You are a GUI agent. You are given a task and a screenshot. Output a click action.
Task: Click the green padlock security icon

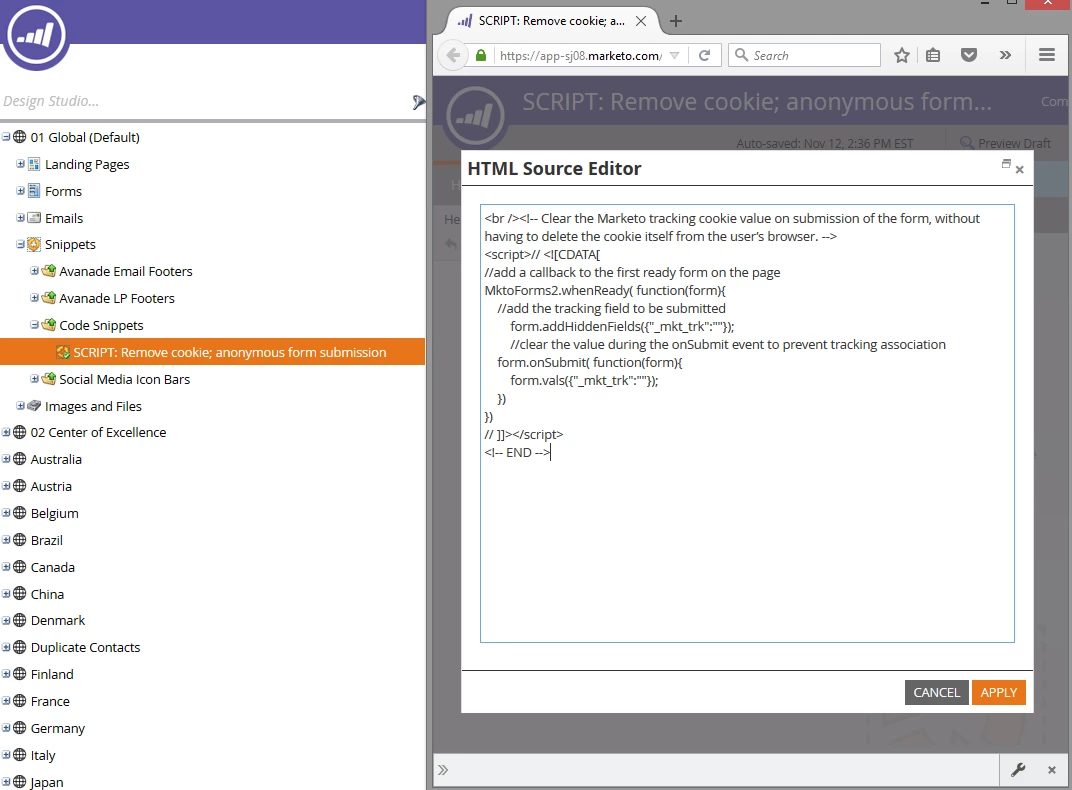coord(481,55)
